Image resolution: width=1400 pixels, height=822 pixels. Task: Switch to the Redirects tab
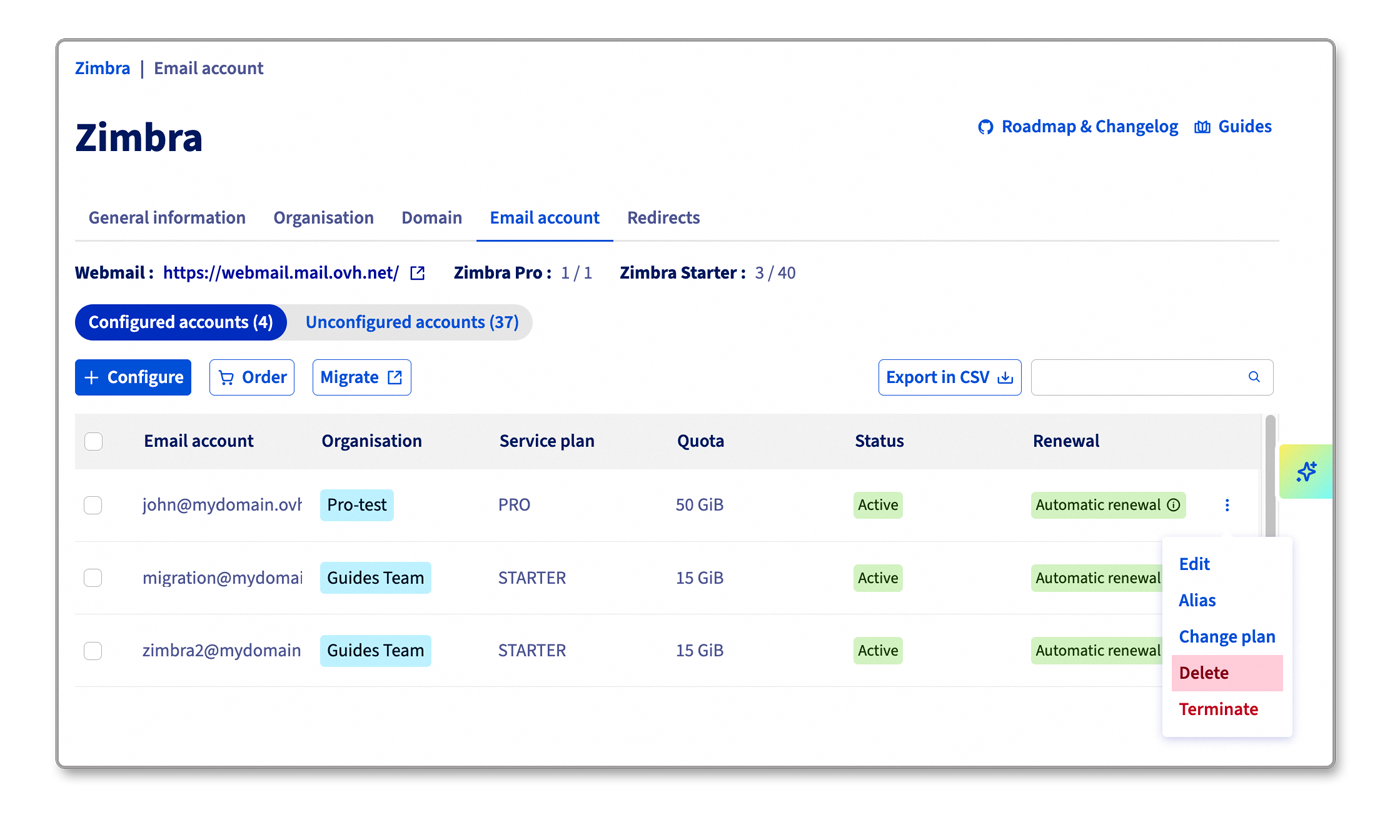coord(663,218)
